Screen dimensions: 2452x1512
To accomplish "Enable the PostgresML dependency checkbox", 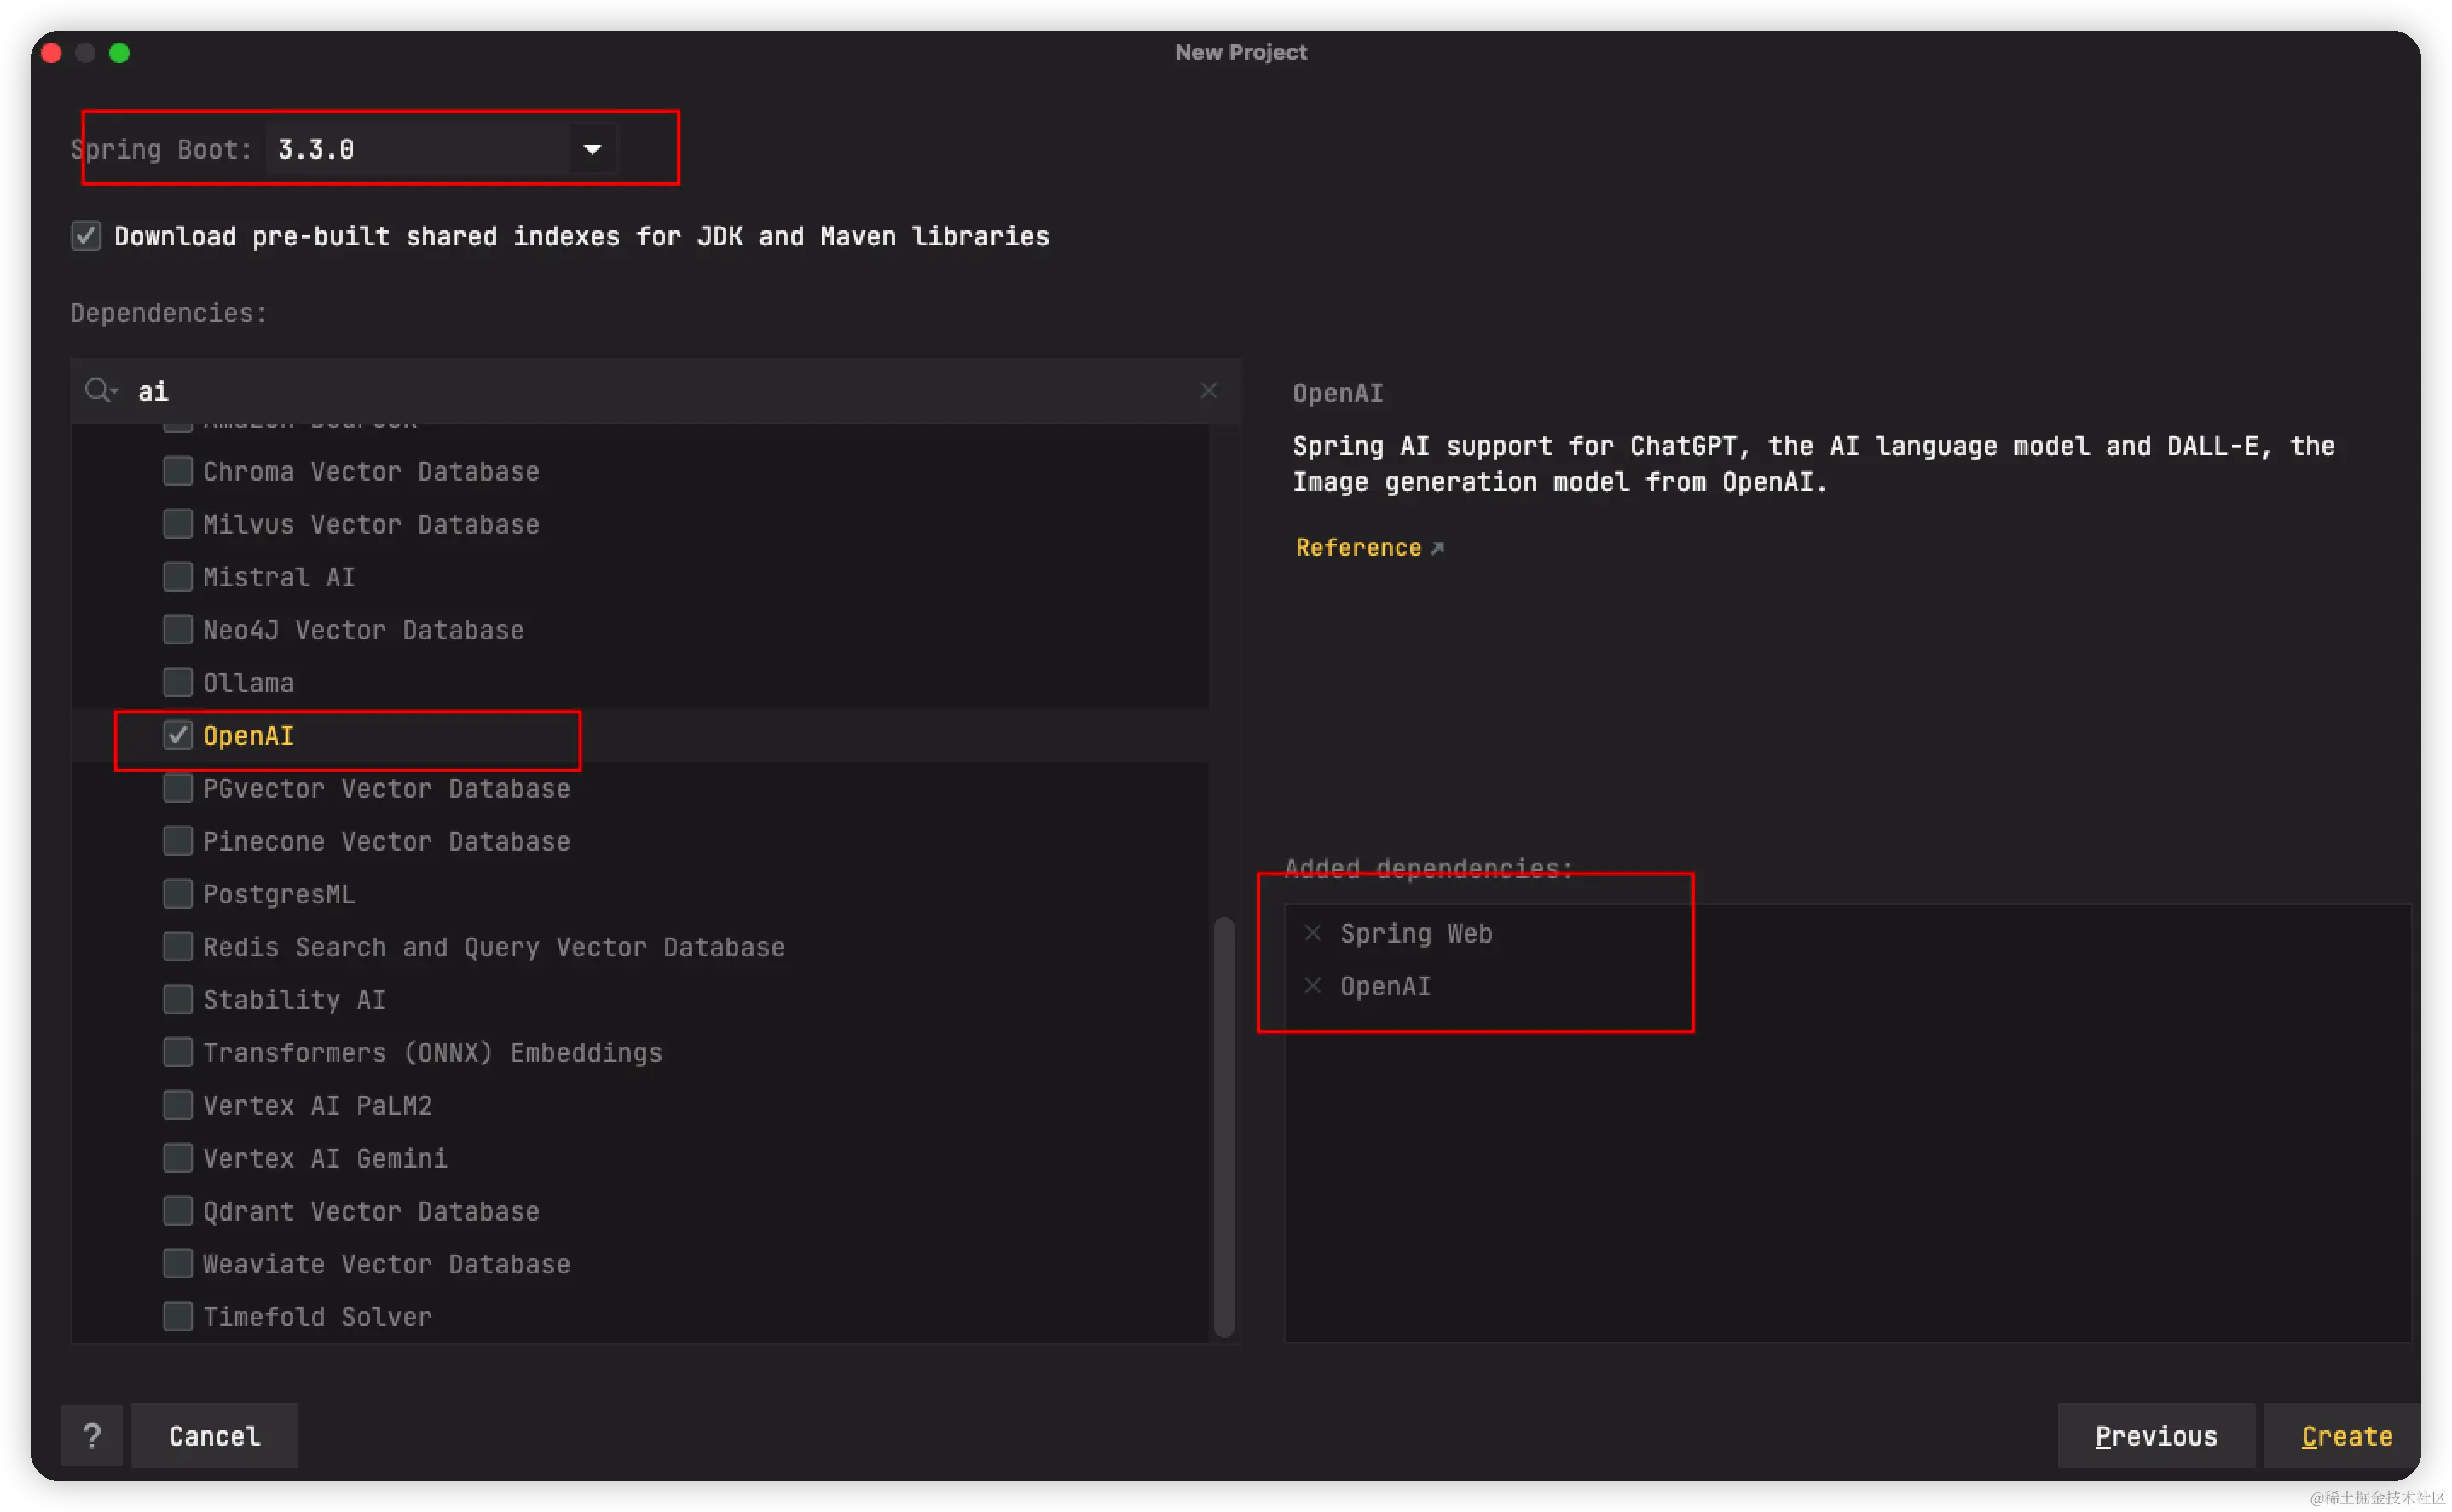I will [x=178, y=894].
